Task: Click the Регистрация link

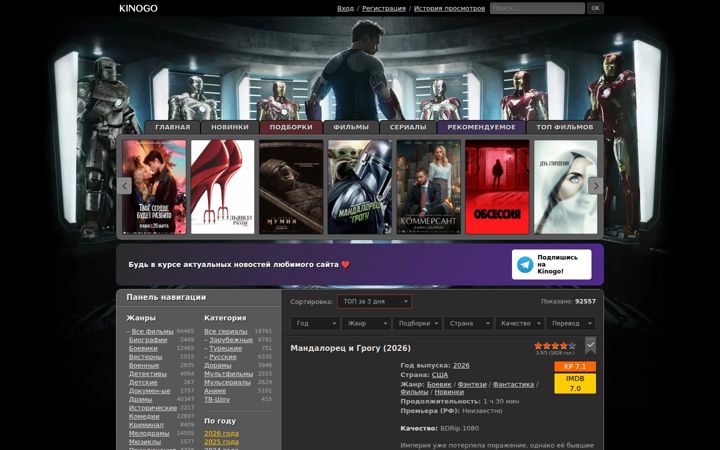Action: click(384, 8)
